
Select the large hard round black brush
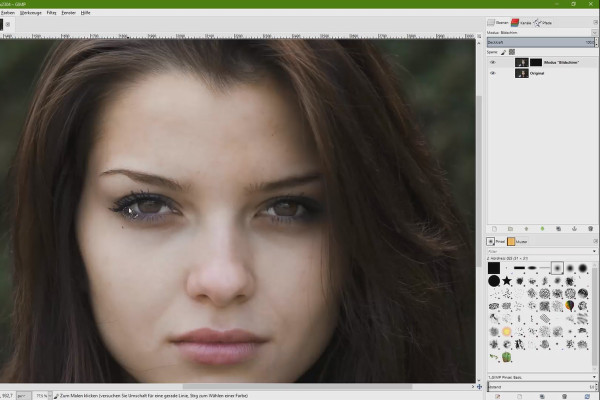494,281
